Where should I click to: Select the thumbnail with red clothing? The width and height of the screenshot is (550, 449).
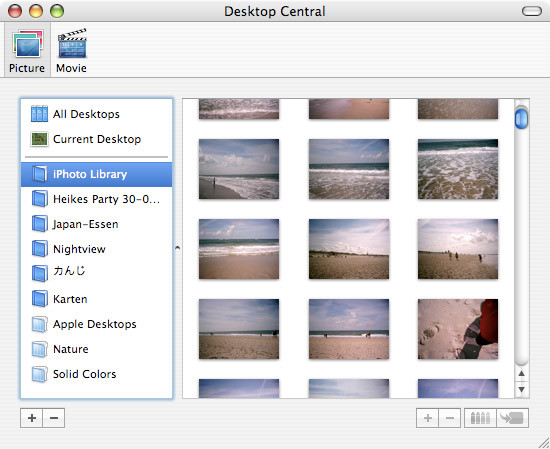[x=458, y=329]
